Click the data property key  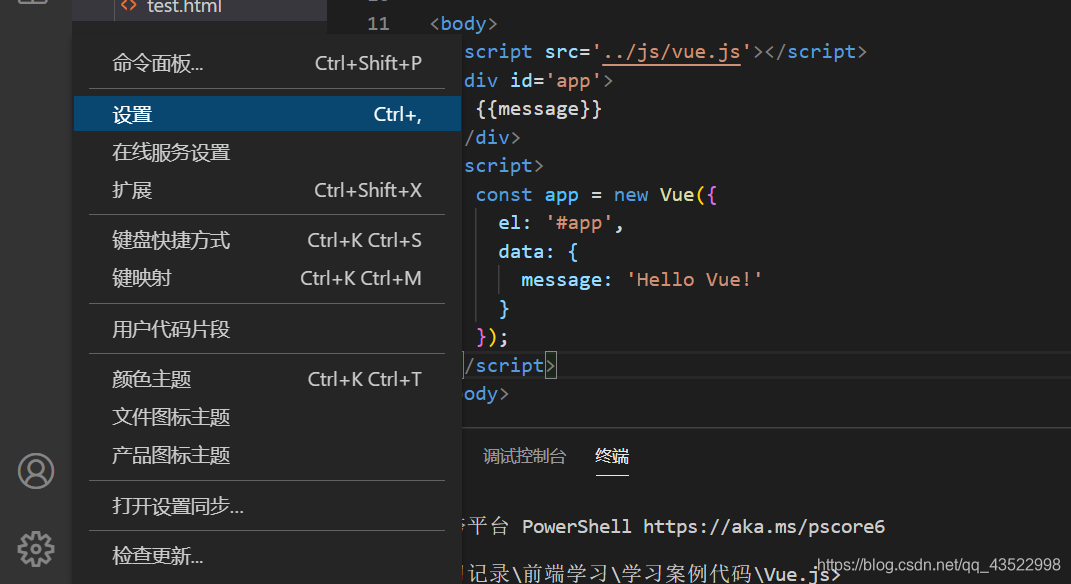(521, 252)
